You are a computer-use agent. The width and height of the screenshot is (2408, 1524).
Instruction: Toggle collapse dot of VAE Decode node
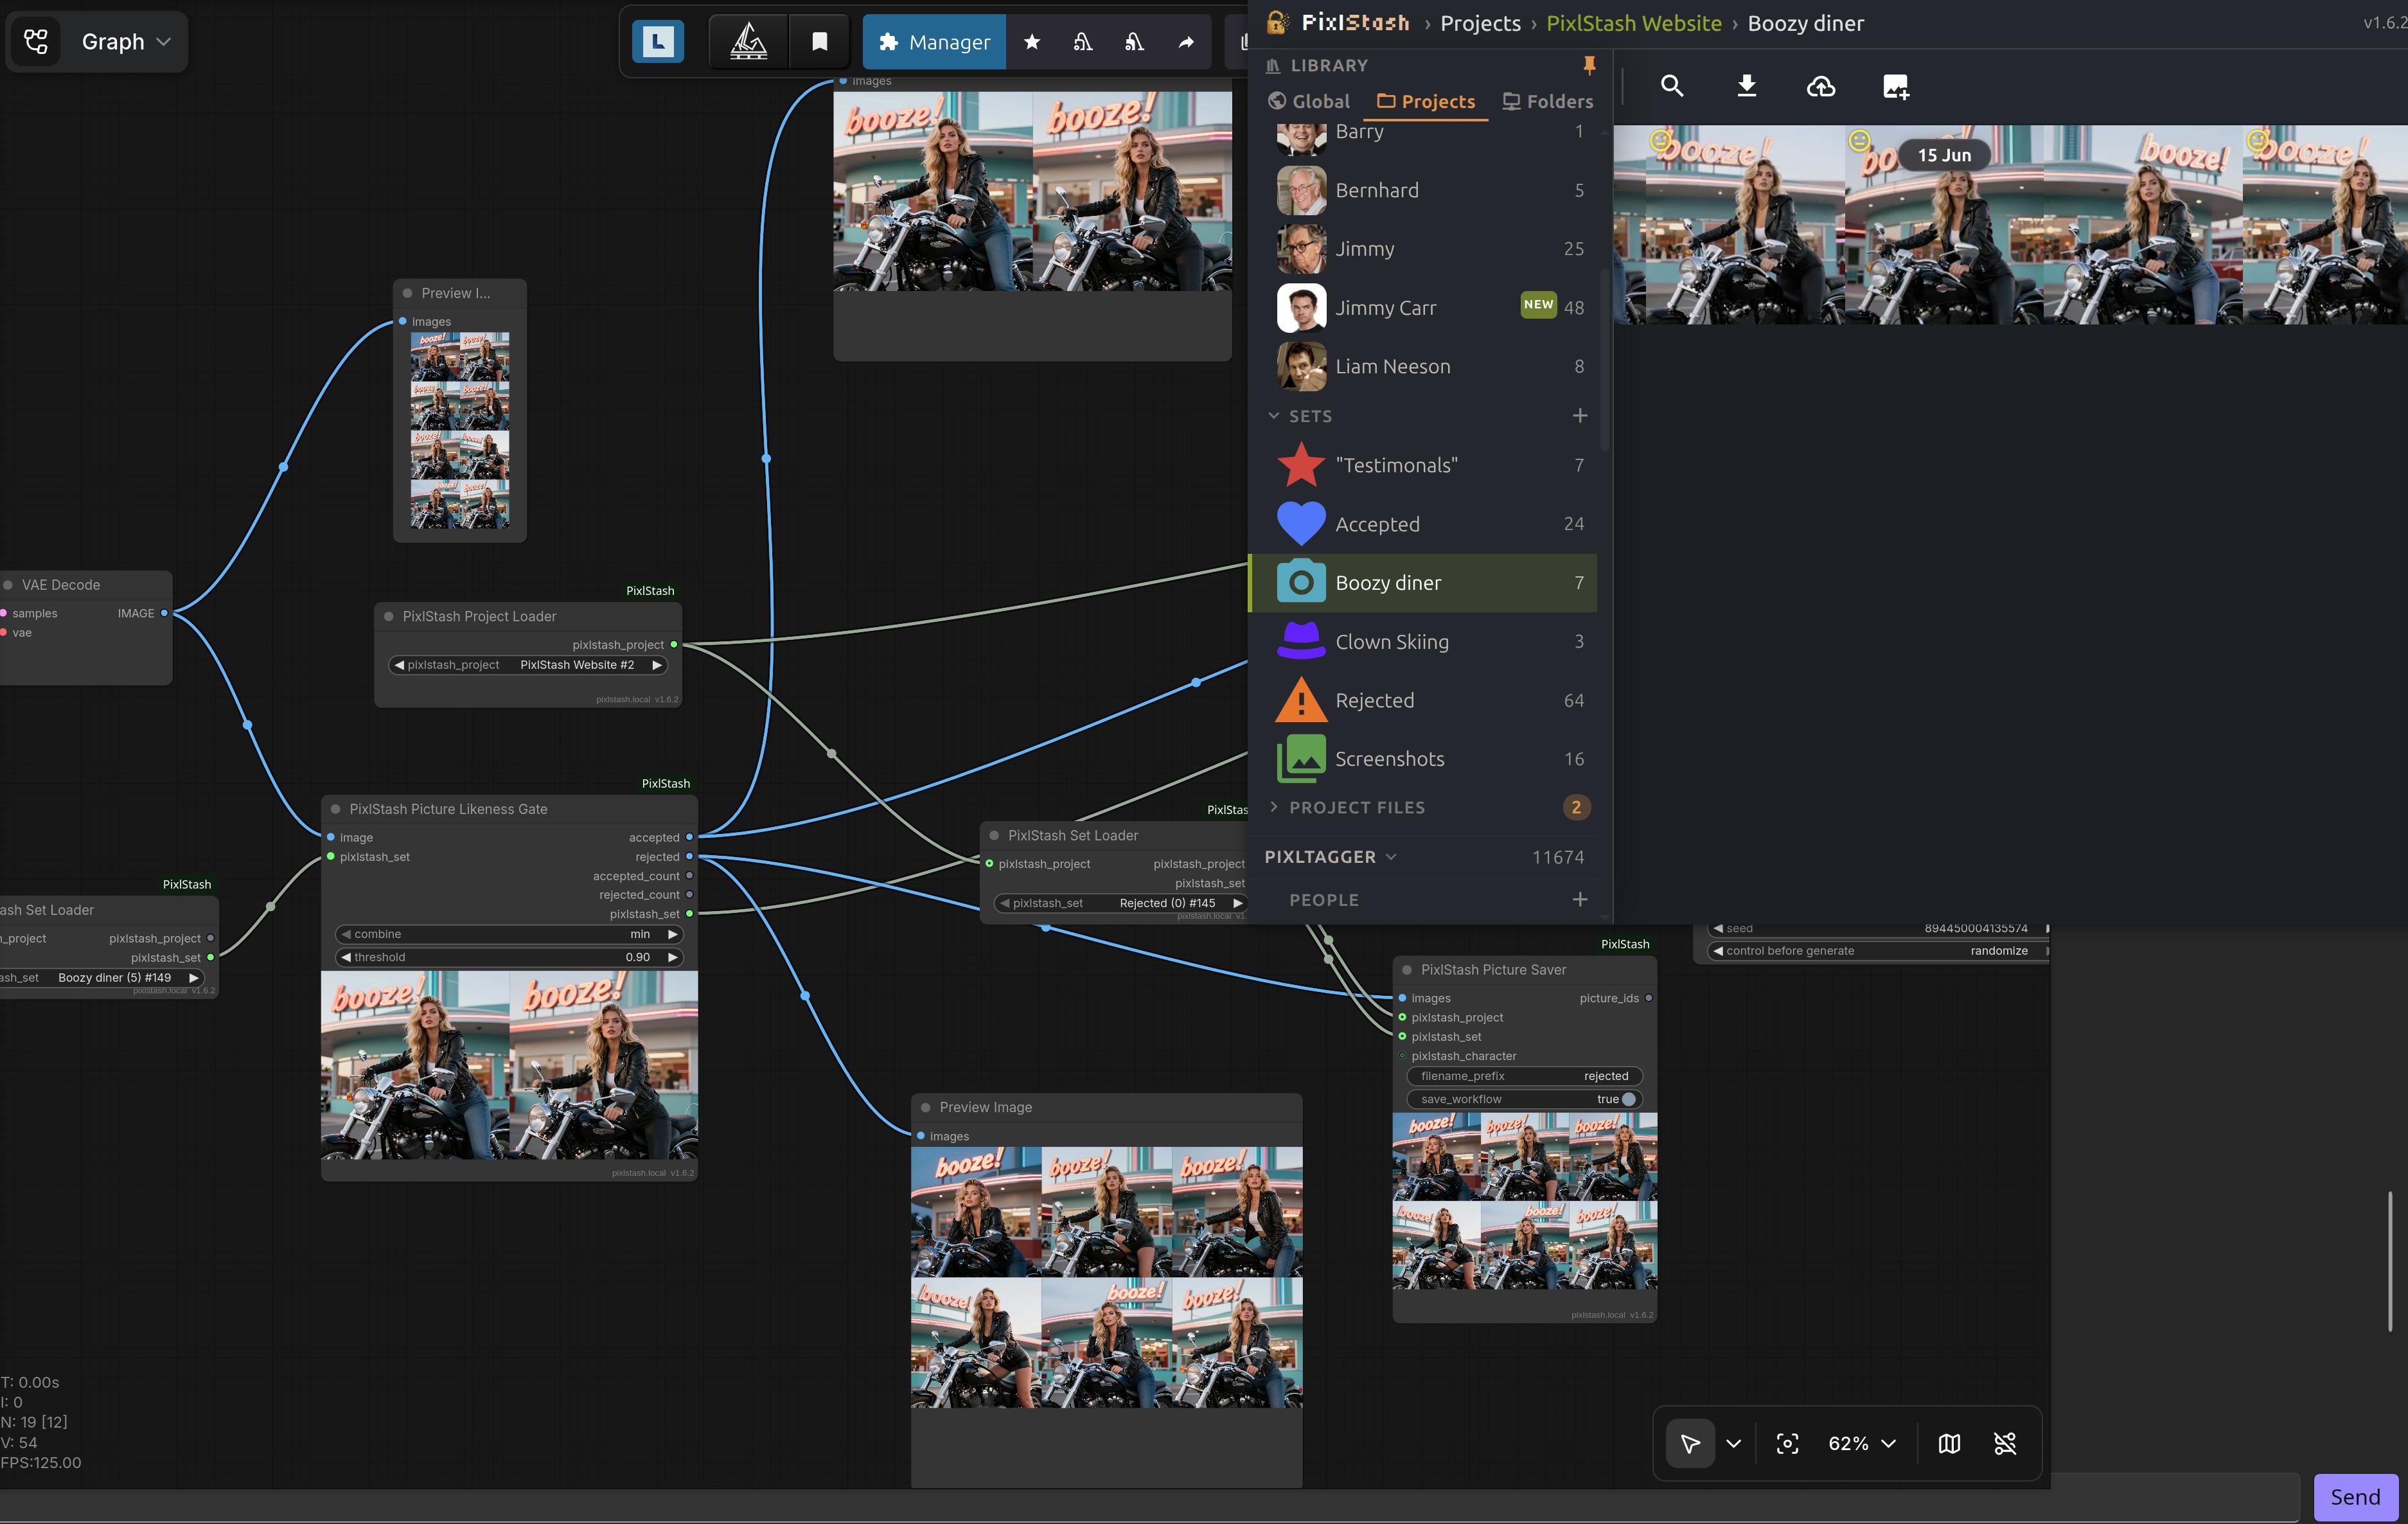tap(8, 585)
